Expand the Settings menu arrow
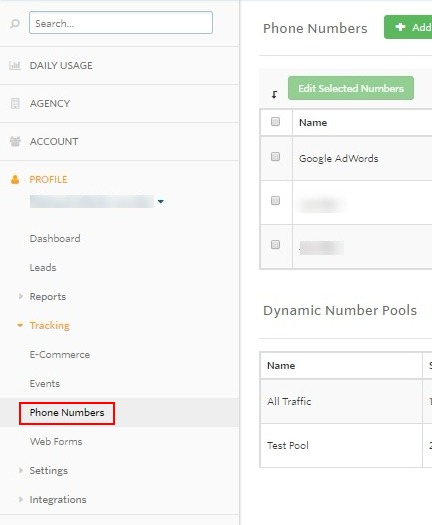This screenshot has width=432, height=525. [21, 470]
